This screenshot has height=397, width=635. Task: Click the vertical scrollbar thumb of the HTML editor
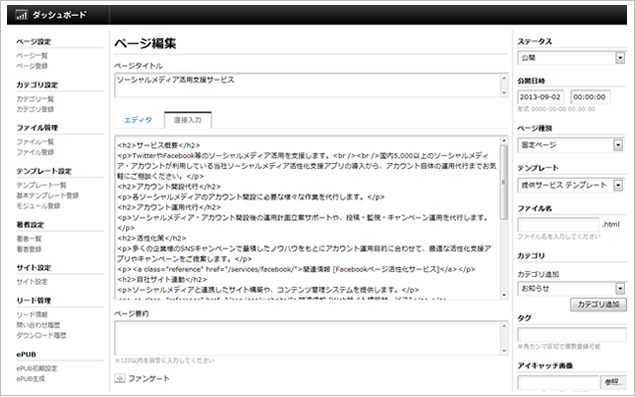504,182
